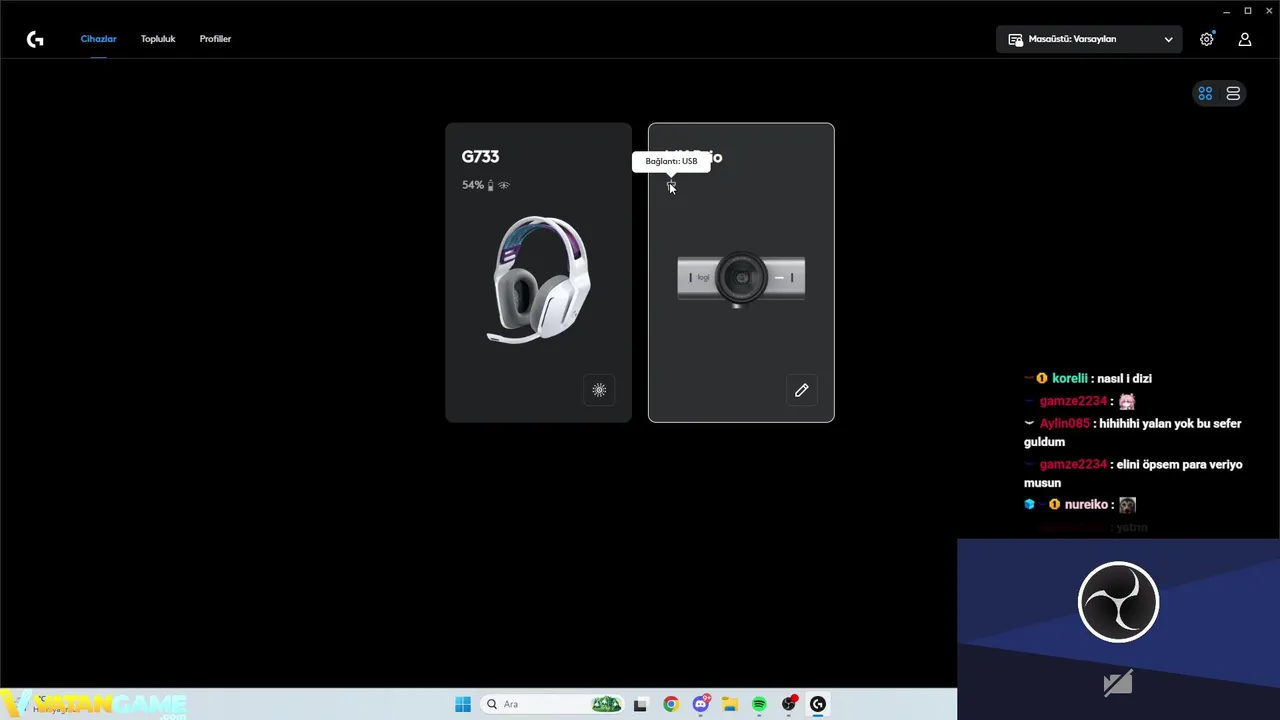Select the Logitech webcam image

[741, 277]
